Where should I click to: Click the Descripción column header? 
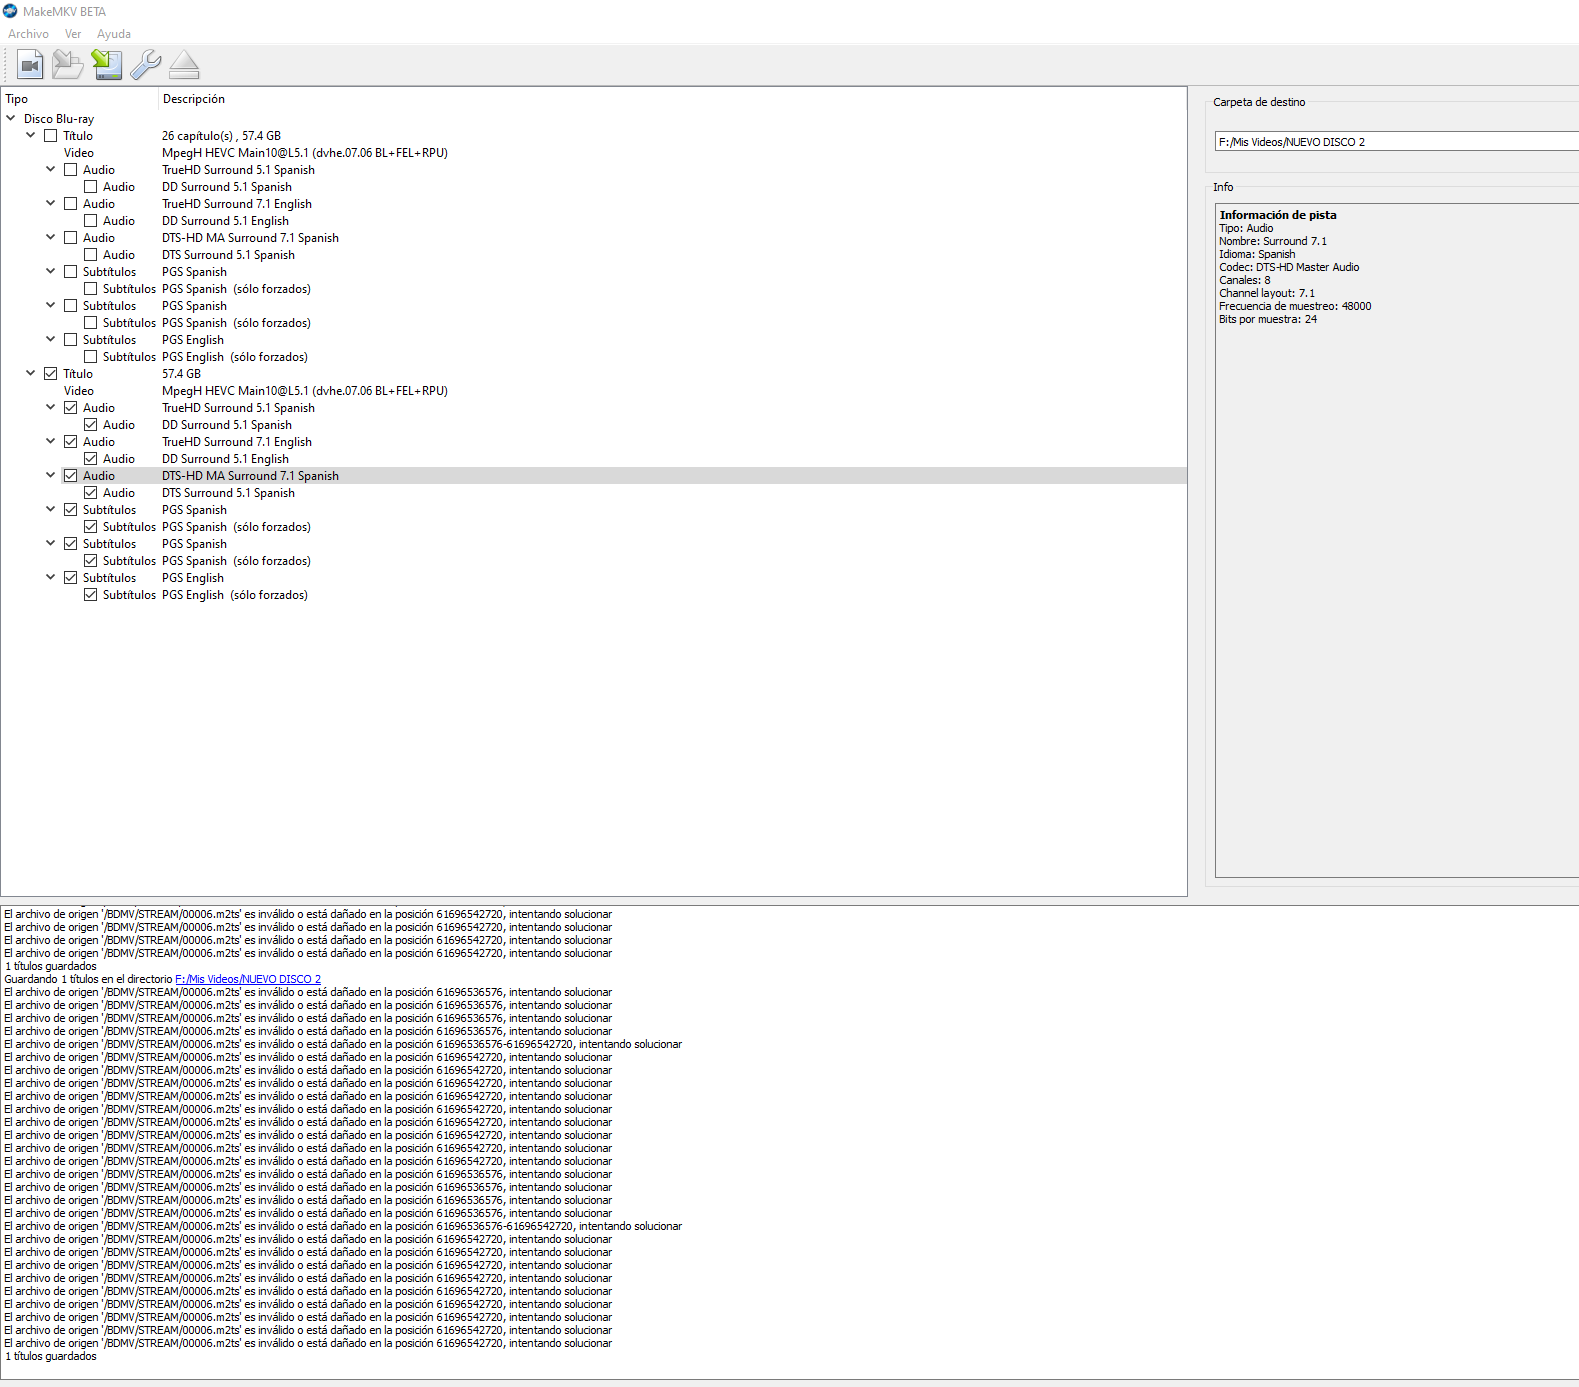(194, 99)
